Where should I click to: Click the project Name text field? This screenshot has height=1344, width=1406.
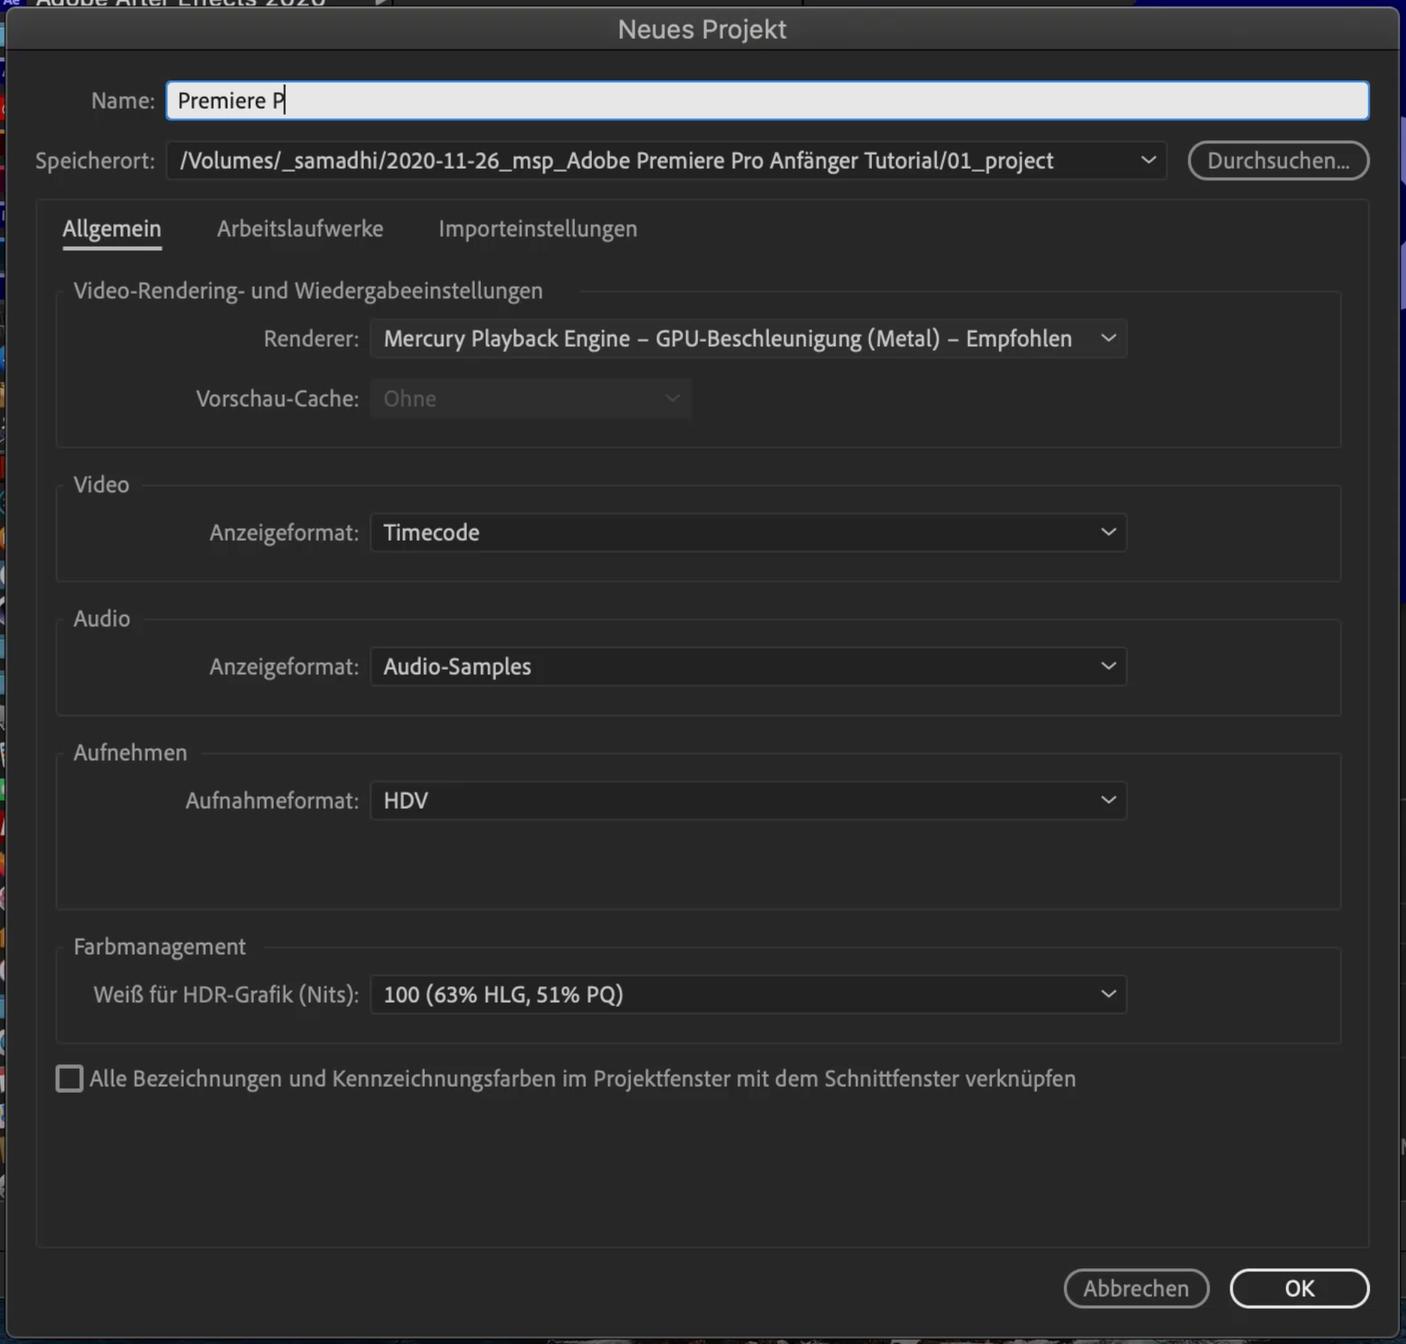(766, 101)
